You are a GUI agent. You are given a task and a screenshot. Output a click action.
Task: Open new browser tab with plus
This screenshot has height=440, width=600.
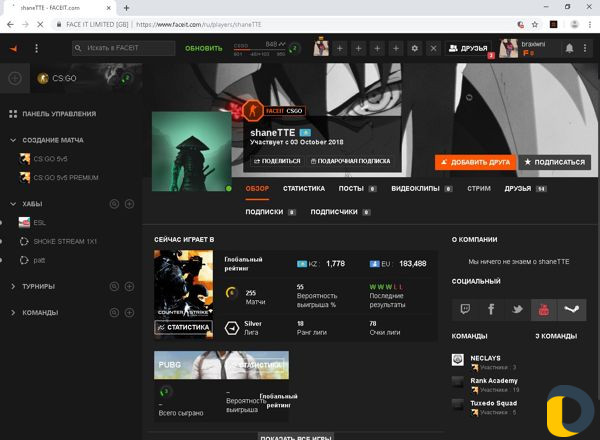pyautogui.click(x=126, y=8)
